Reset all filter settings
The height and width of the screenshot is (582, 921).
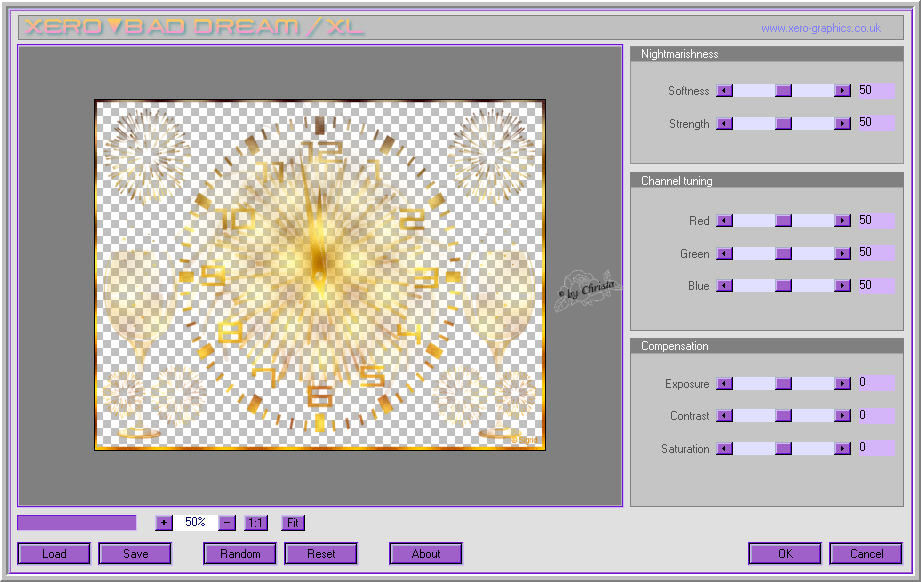click(321, 554)
